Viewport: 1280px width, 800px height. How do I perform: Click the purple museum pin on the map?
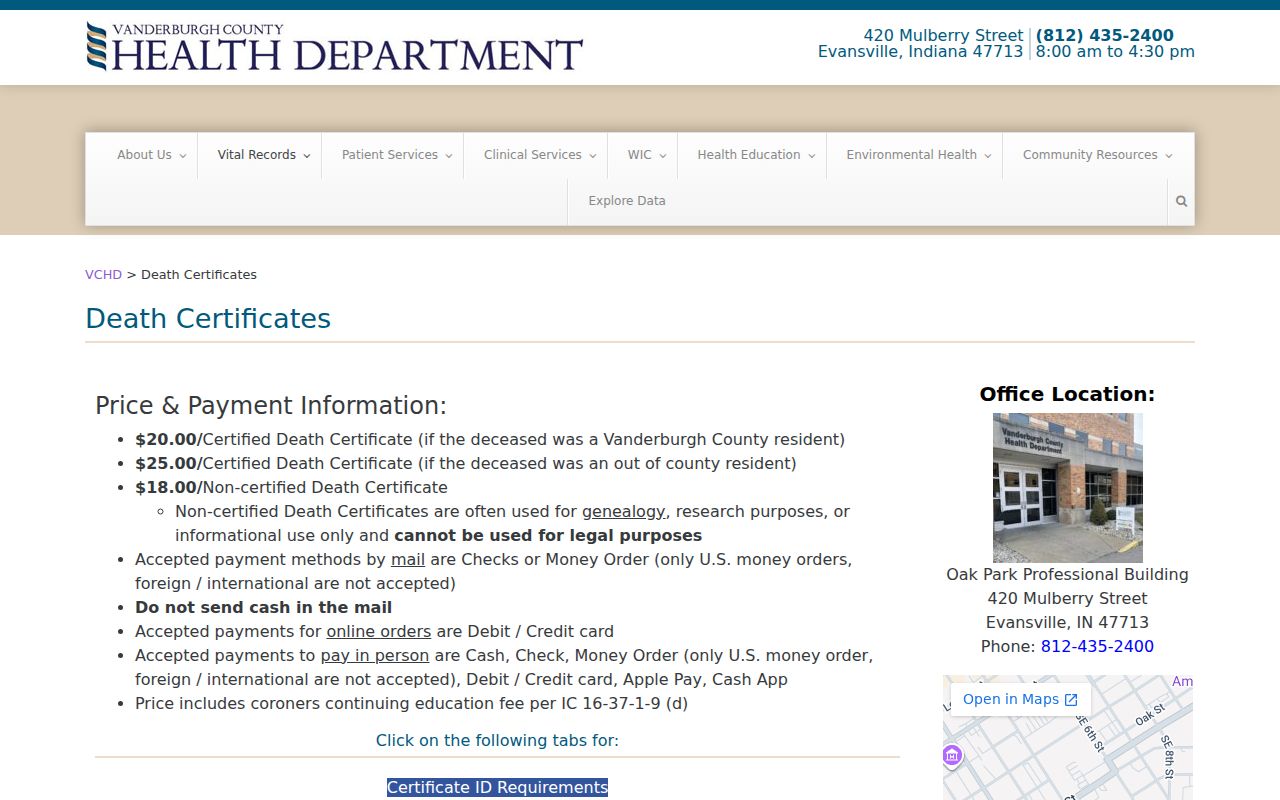952,755
